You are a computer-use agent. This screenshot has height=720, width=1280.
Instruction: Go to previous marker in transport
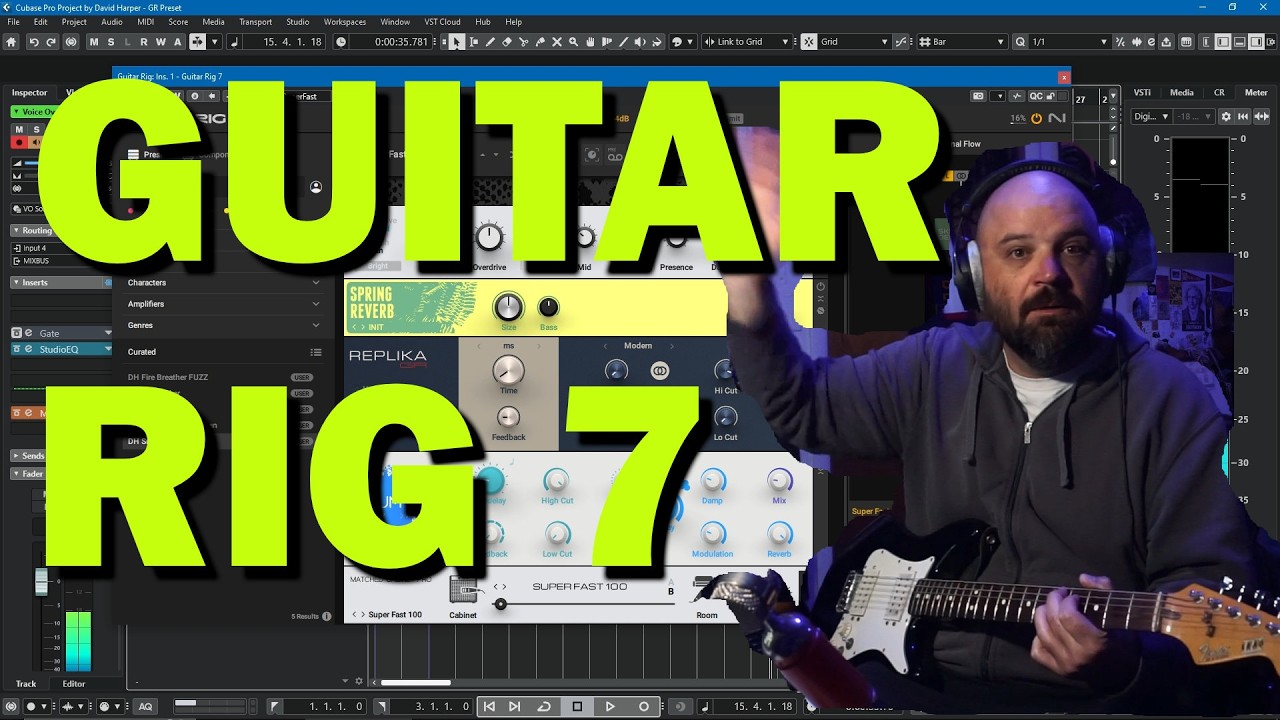(489, 706)
